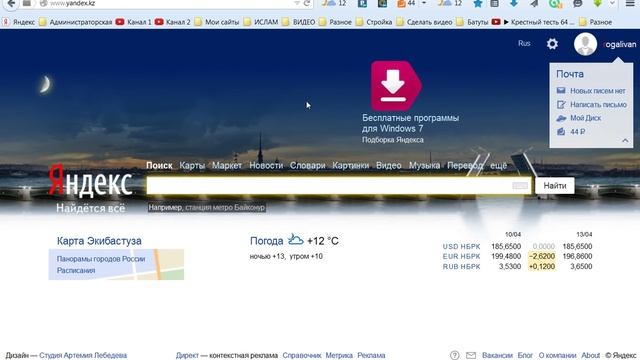Open the Яндекс bookmark

18,22
